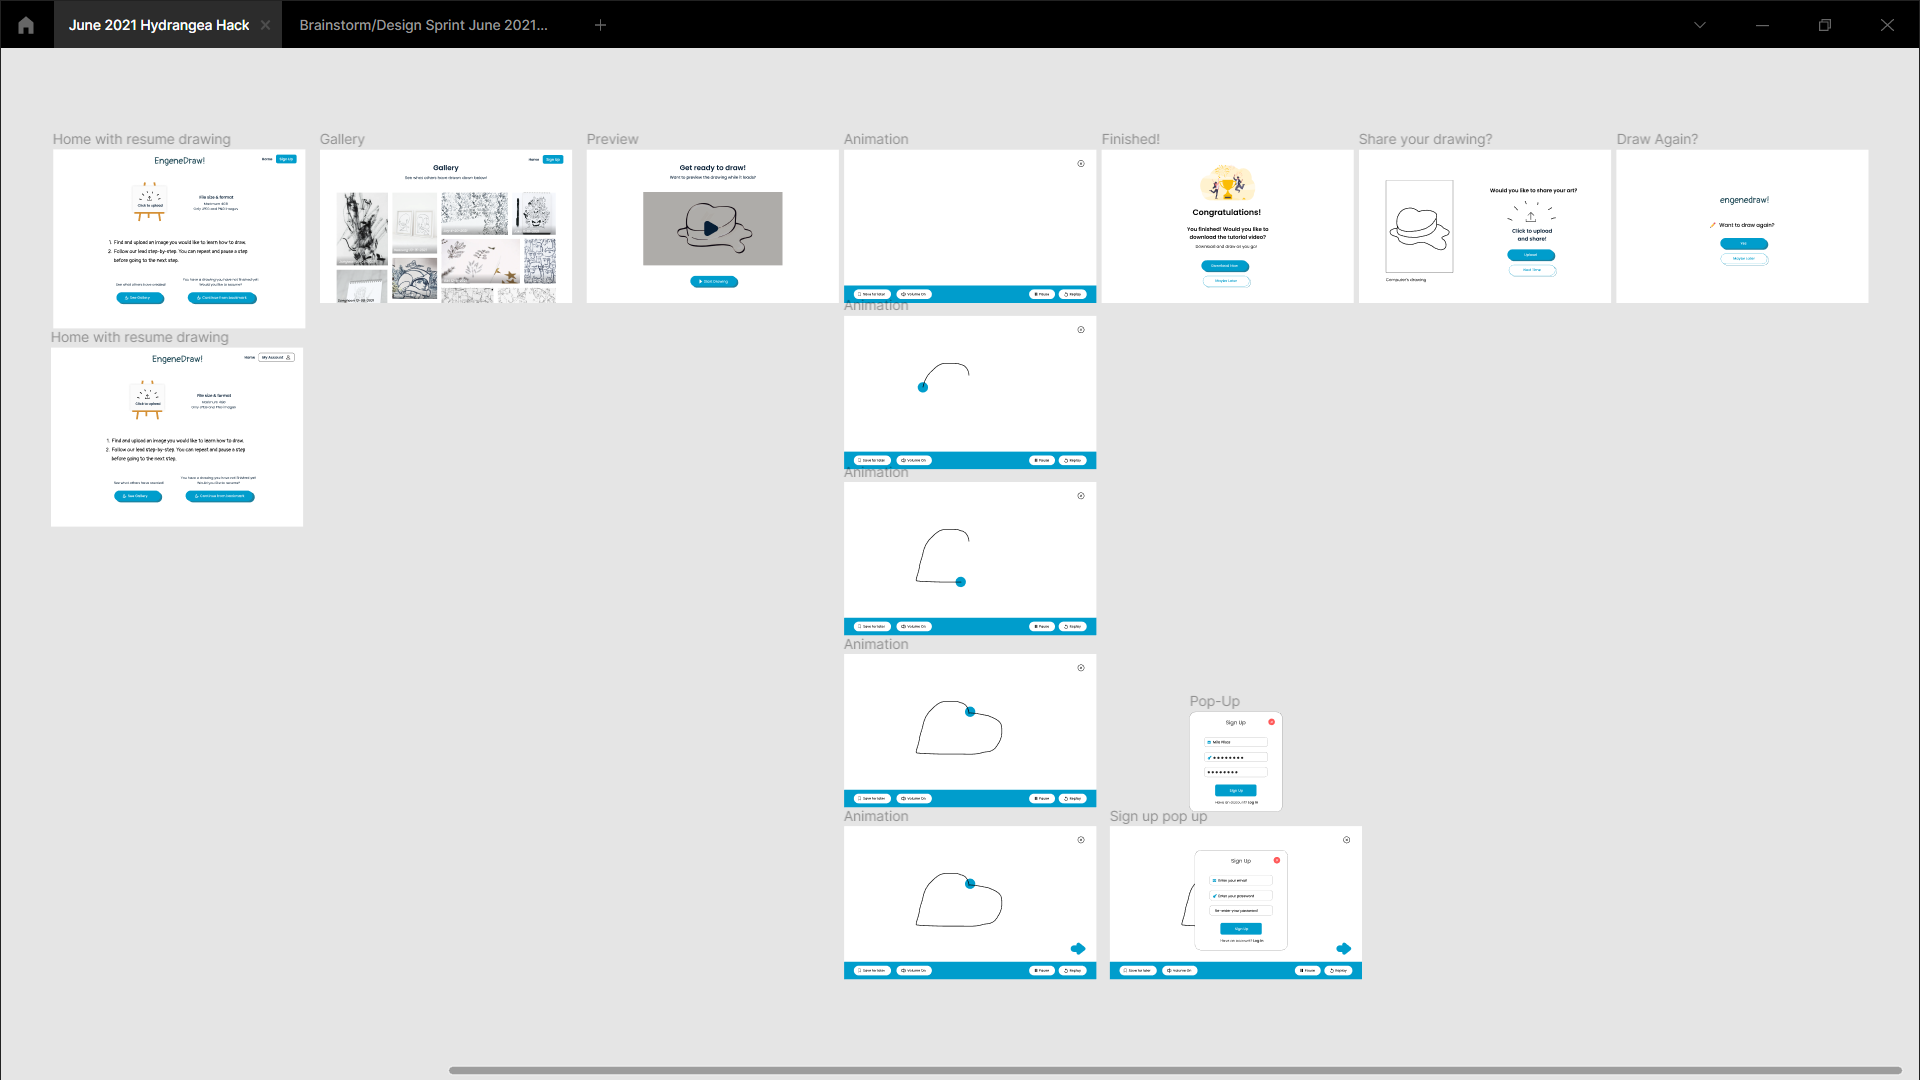Toggle Volume On in bottom Animation frame
The width and height of the screenshot is (1920, 1080).
pyautogui.click(x=914, y=970)
